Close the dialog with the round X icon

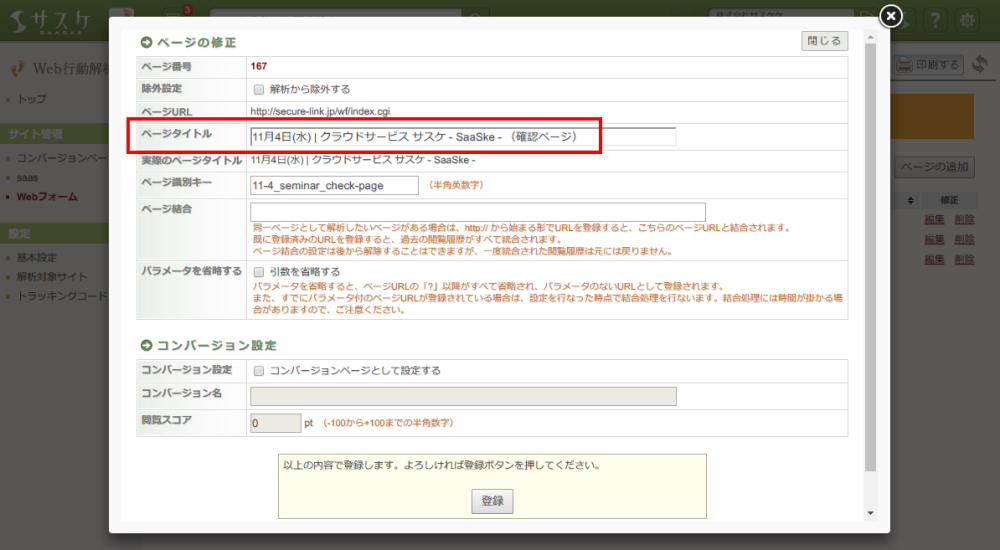pyautogui.click(x=890, y=16)
